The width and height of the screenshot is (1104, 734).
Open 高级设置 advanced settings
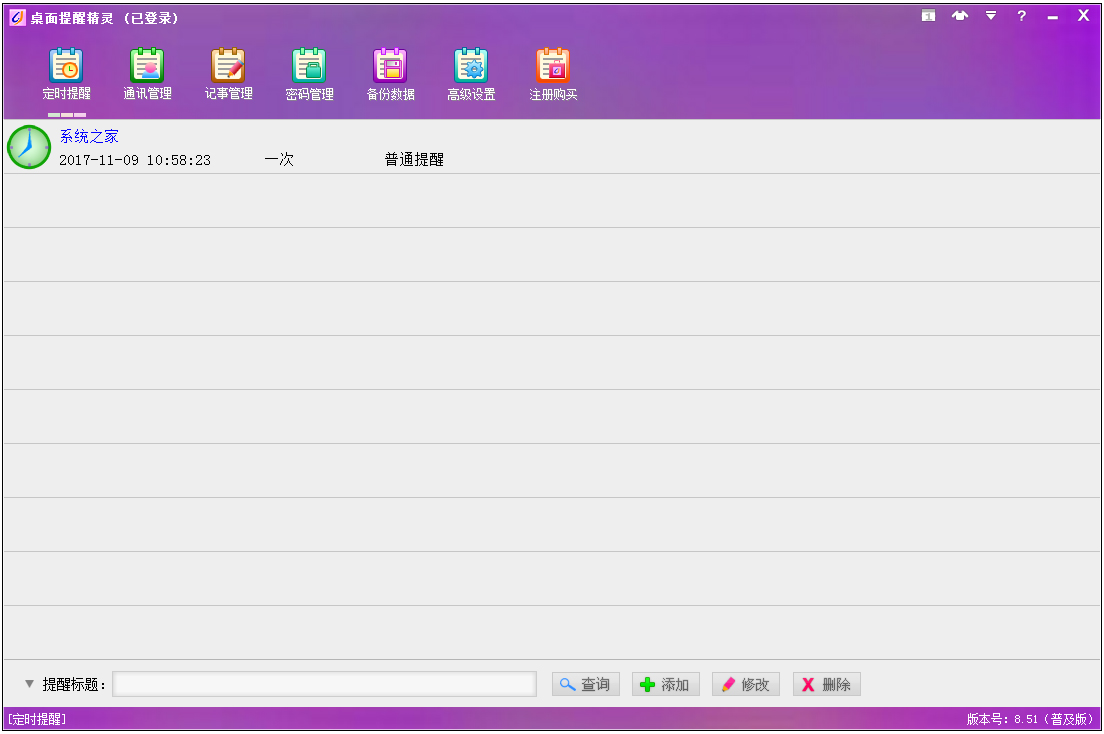point(471,75)
